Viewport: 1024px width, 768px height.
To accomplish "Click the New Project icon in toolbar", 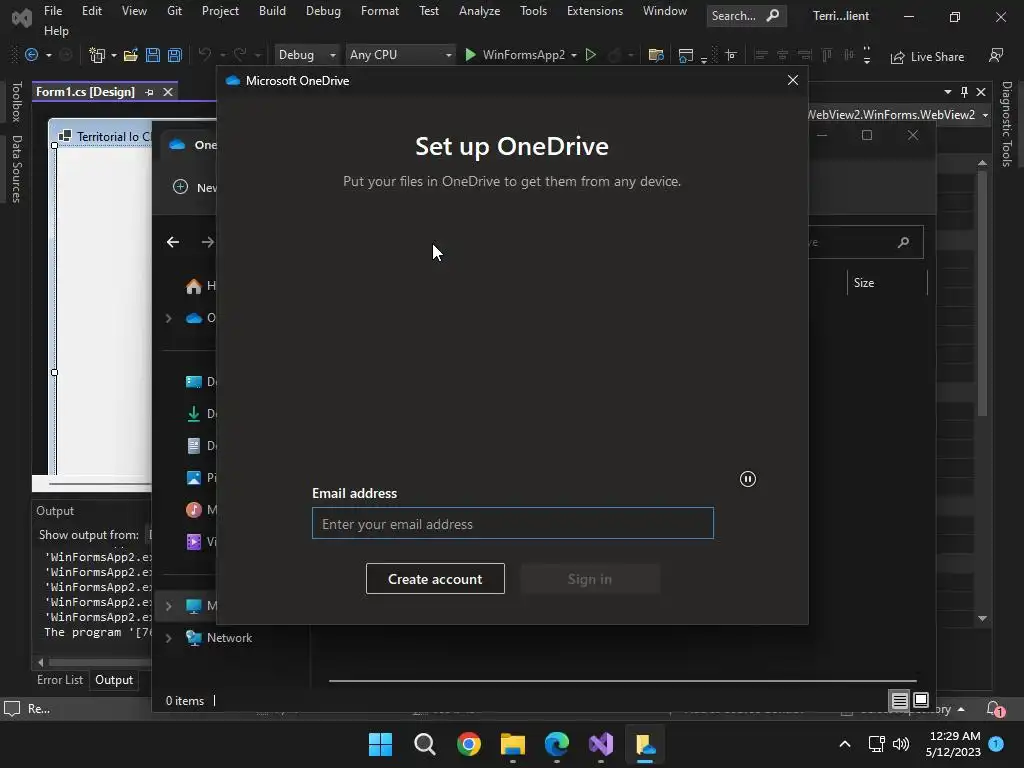I will pyautogui.click(x=97, y=56).
